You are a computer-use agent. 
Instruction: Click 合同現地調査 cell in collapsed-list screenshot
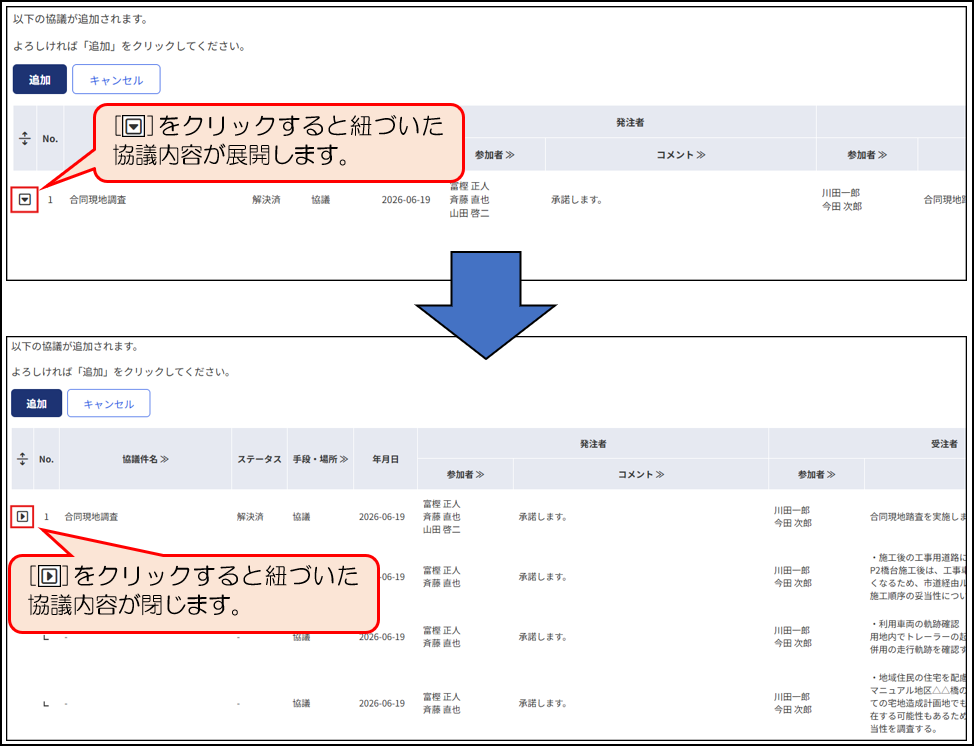point(98,200)
